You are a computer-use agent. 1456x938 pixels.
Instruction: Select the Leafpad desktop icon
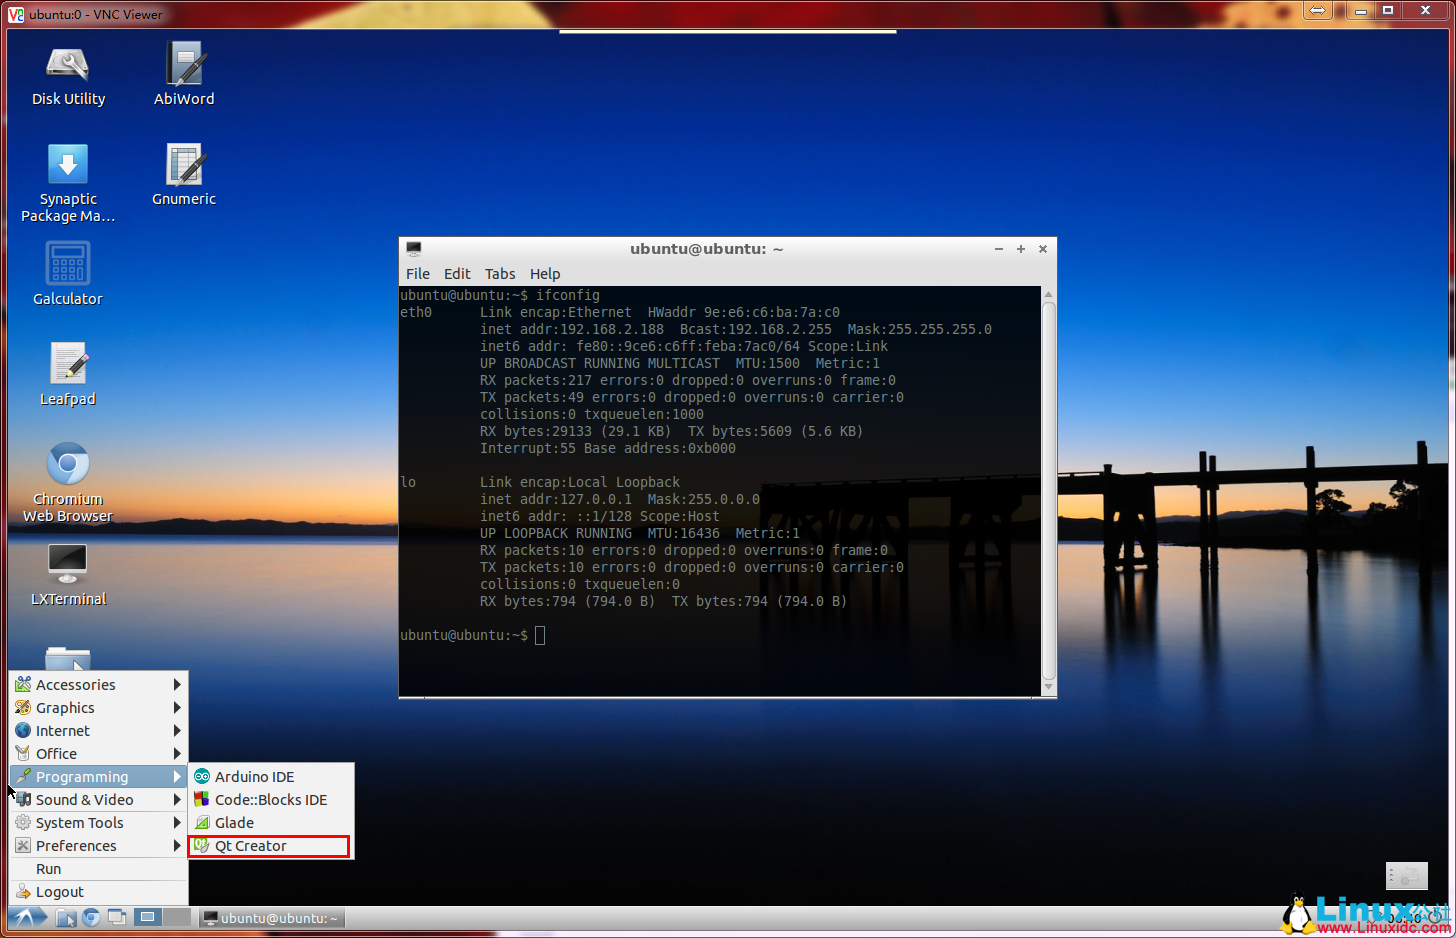[68, 373]
